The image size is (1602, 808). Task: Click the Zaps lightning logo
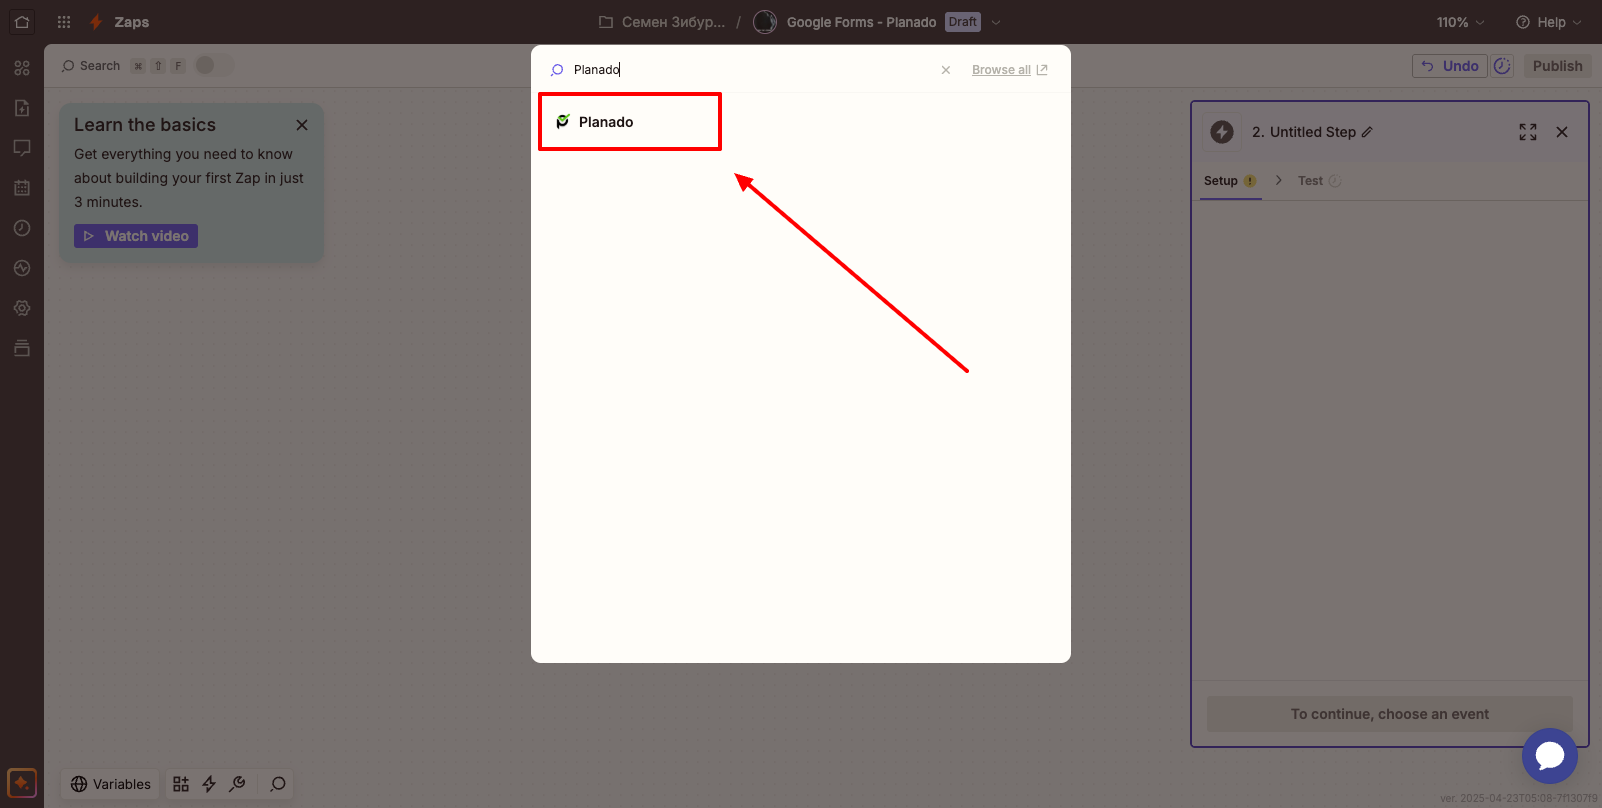click(96, 22)
